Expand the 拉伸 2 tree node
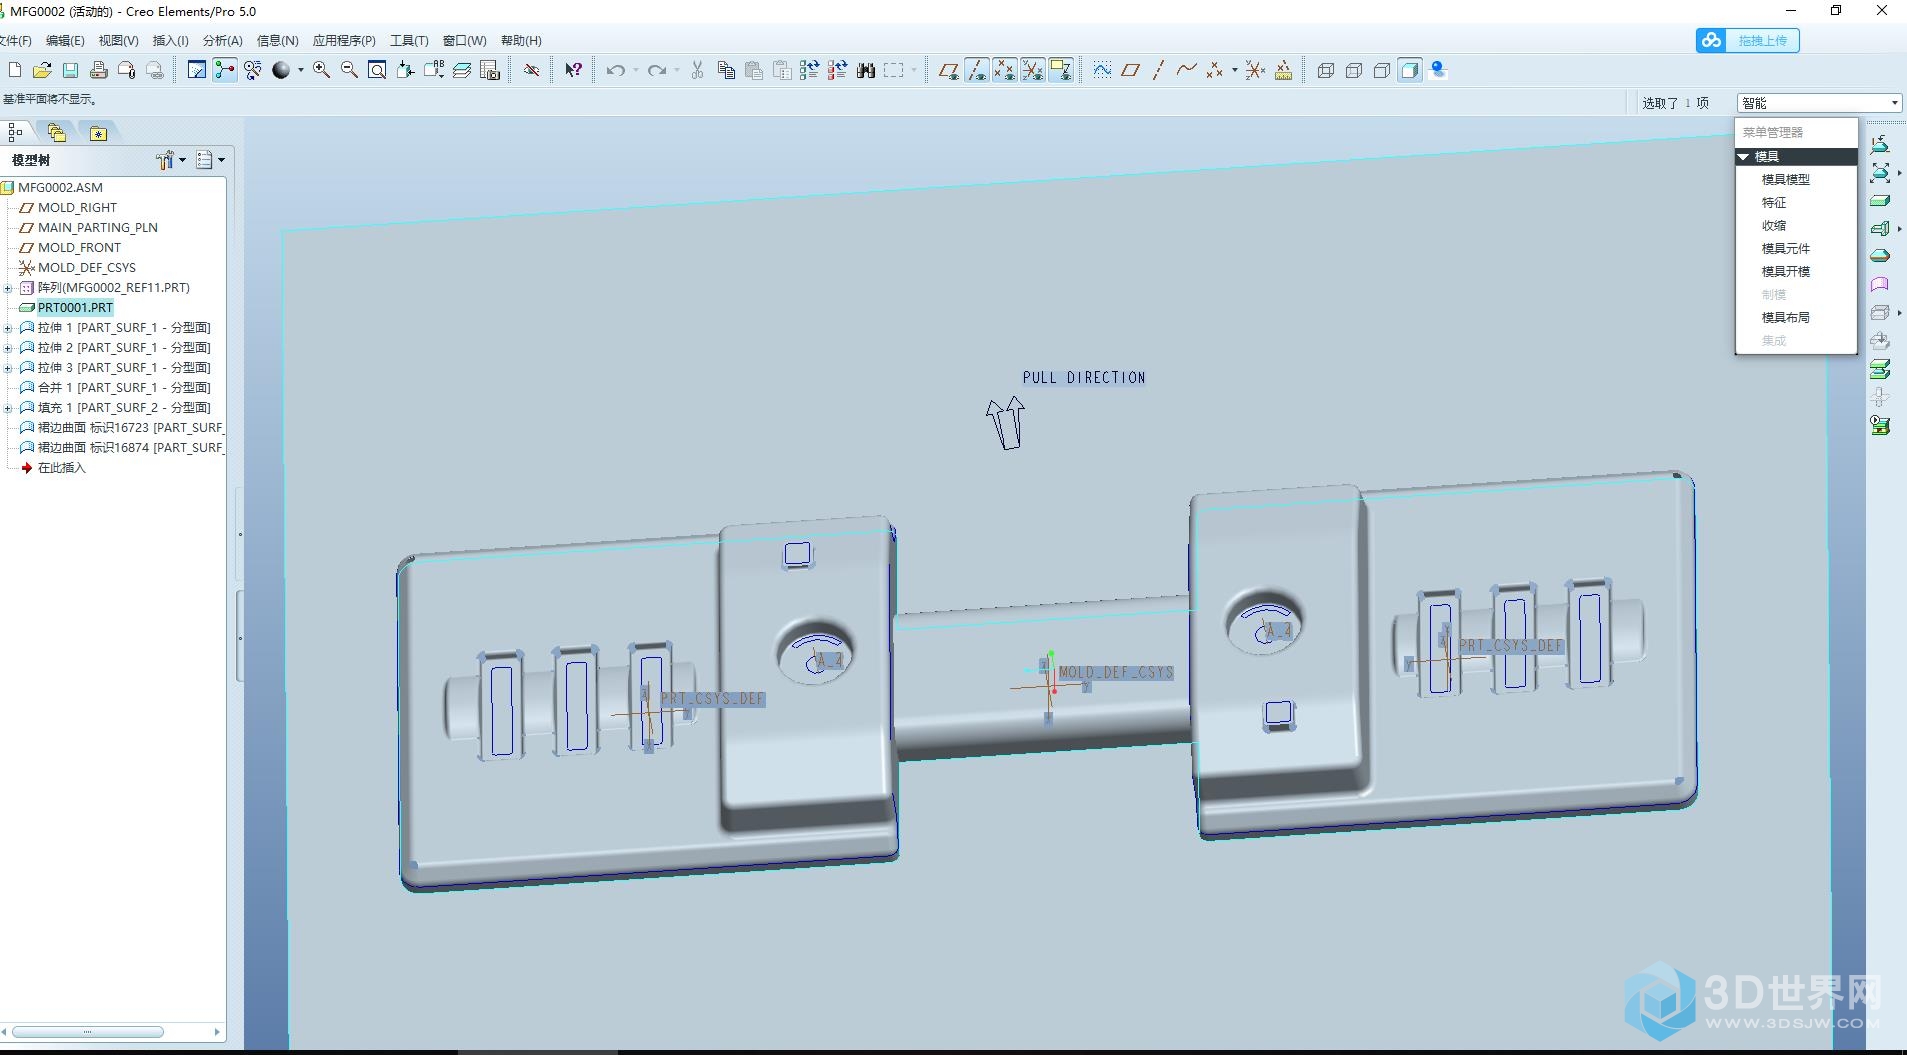 click(x=8, y=348)
